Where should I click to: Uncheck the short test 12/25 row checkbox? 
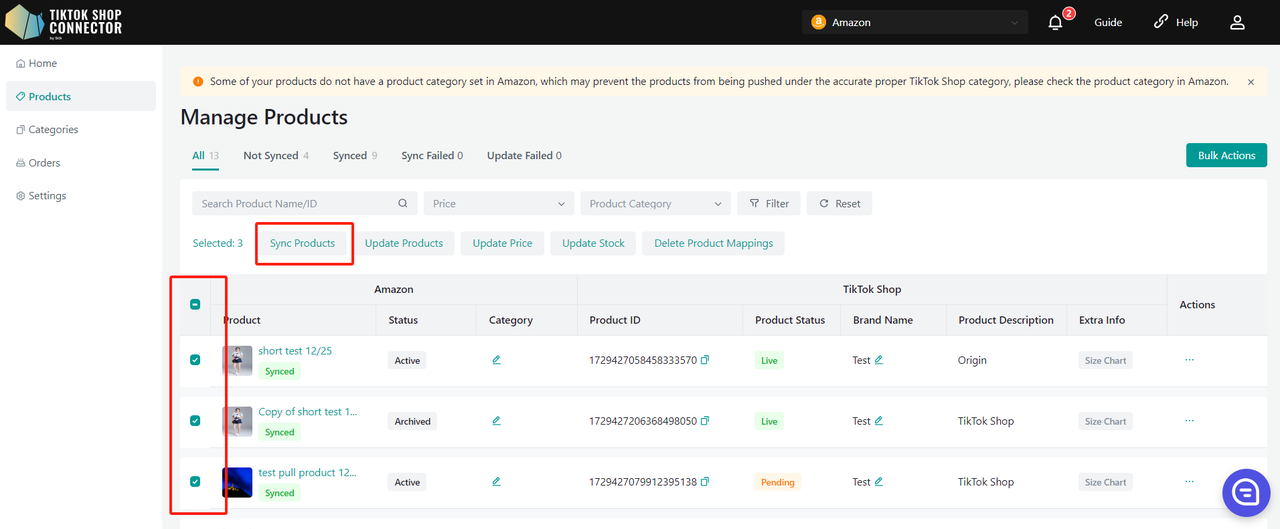(x=195, y=360)
